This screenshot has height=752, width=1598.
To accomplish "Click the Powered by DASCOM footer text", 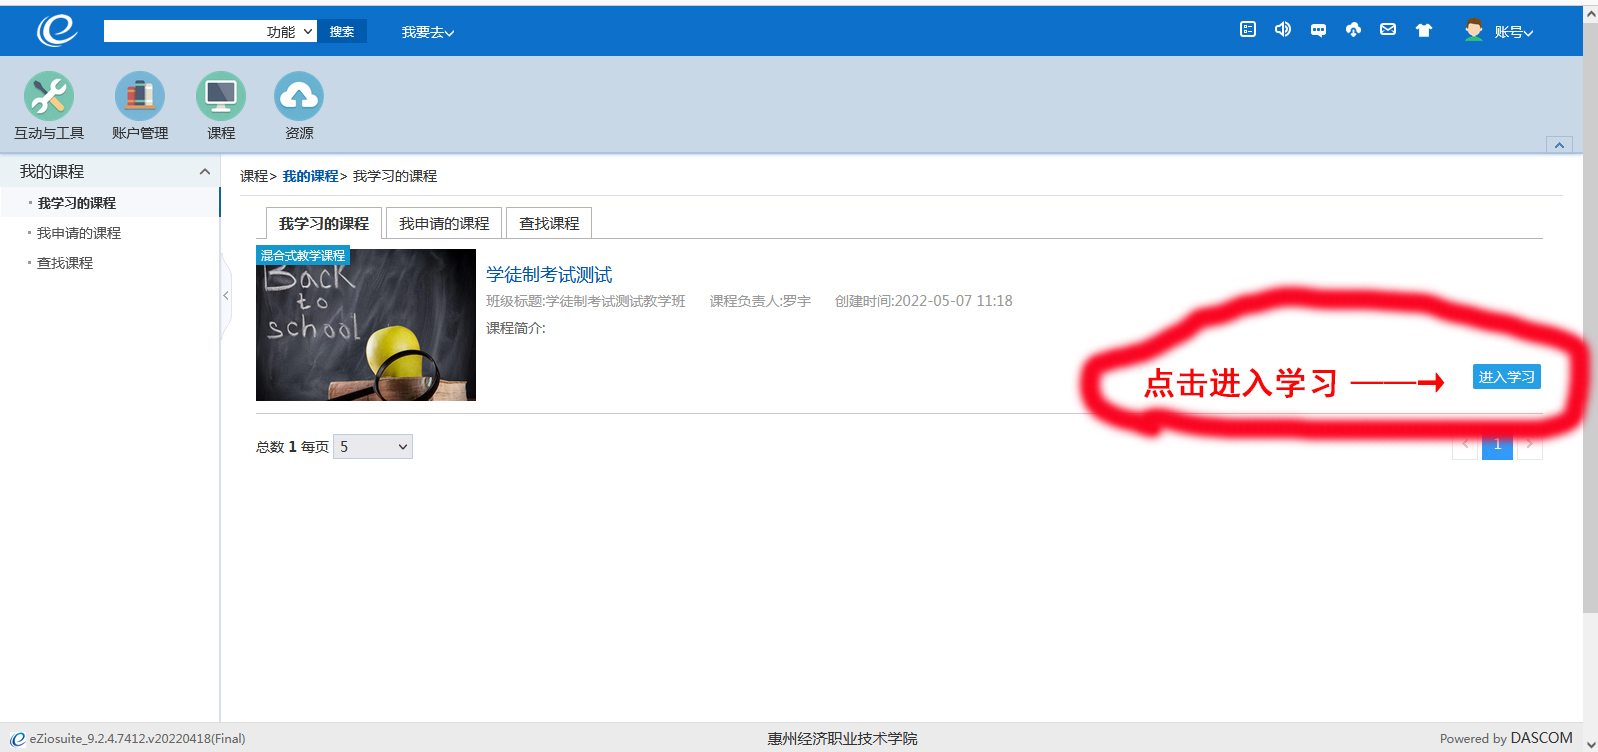I will tap(1506, 739).
